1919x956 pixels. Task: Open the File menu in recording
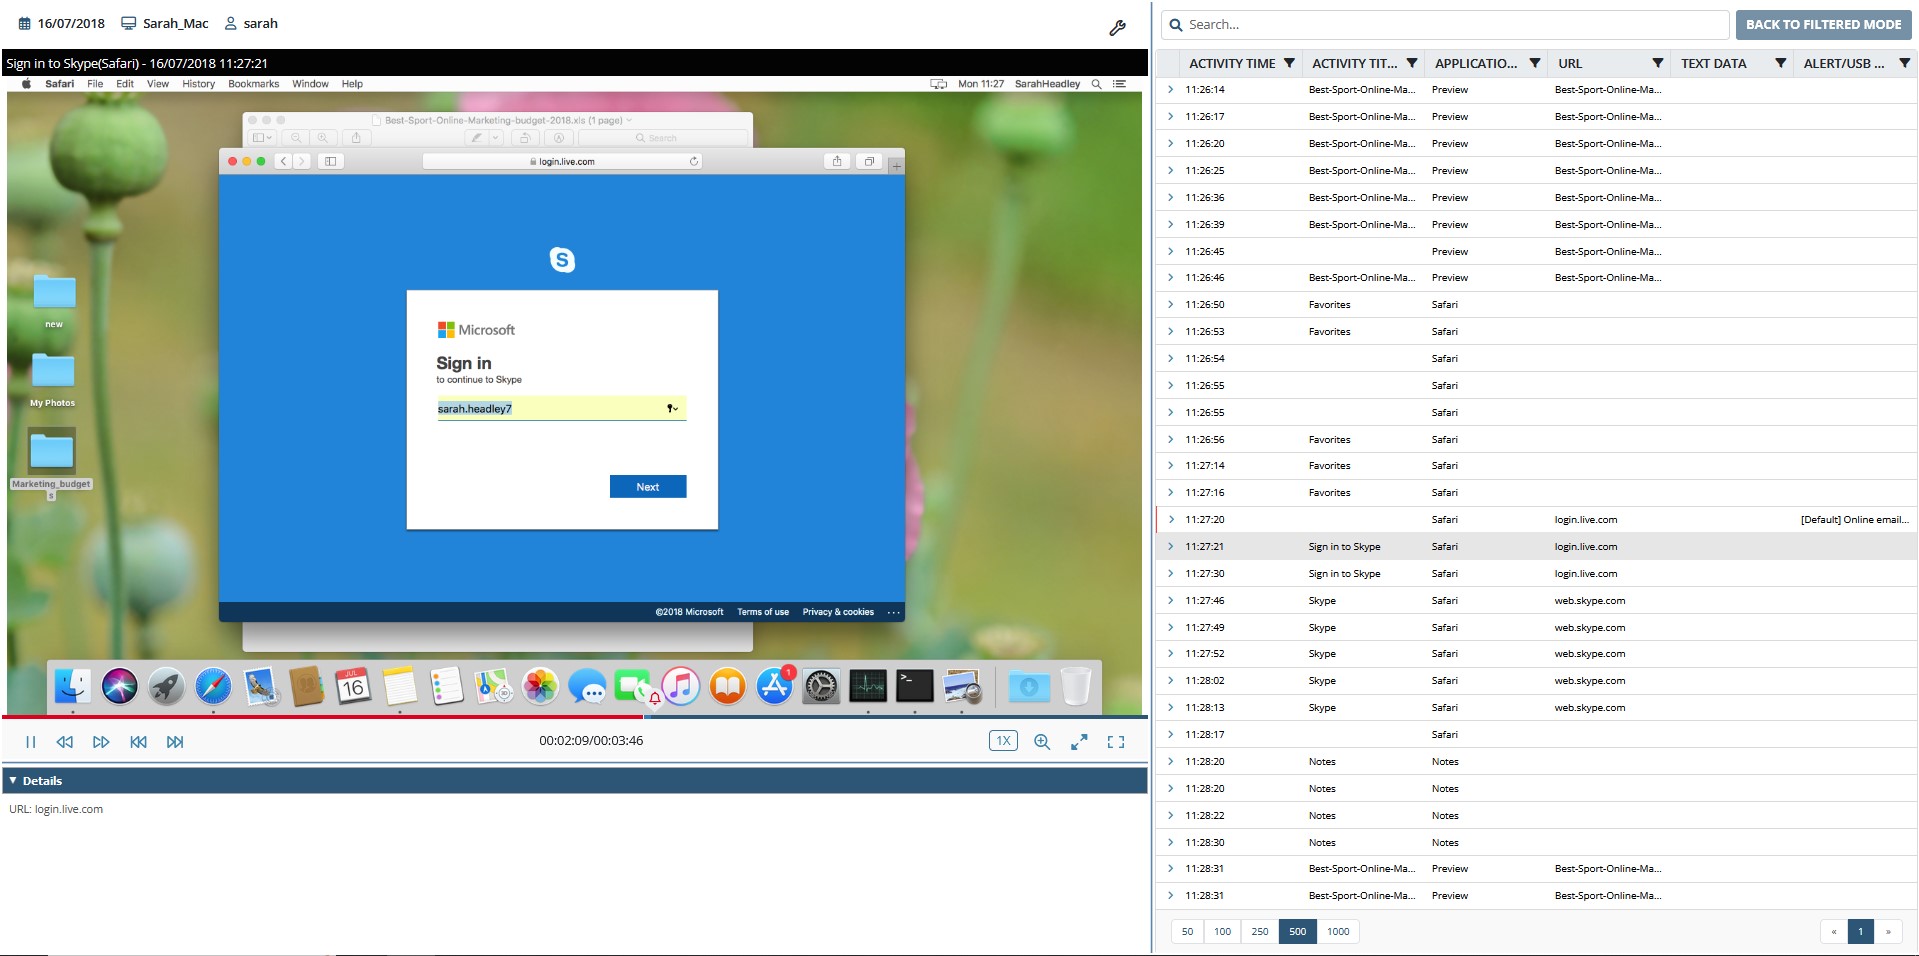click(x=95, y=84)
